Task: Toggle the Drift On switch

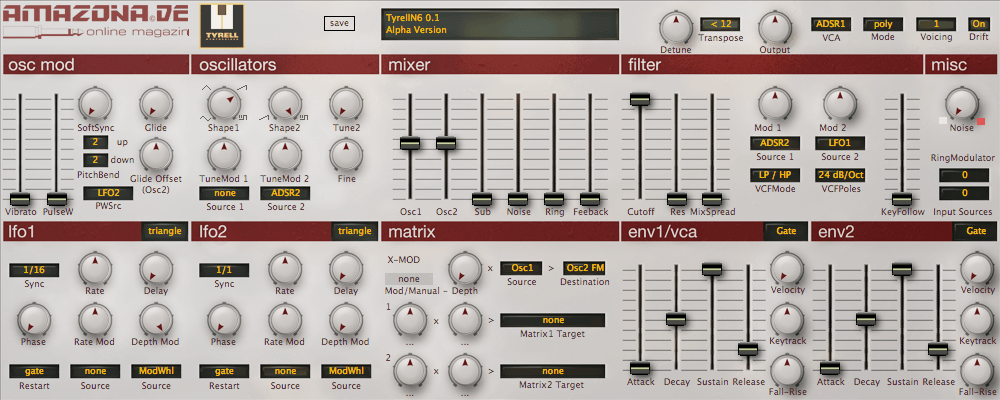Action: coord(978,24)
